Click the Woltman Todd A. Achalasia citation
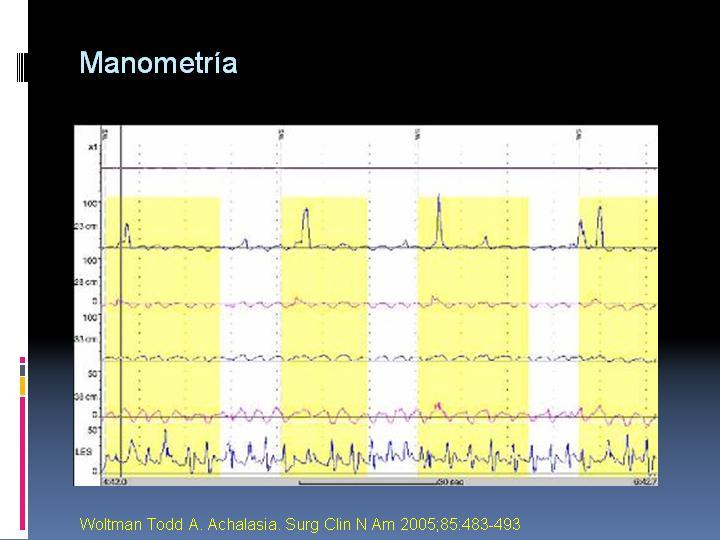Screen dimensions: 720x540 pos(300,524)
